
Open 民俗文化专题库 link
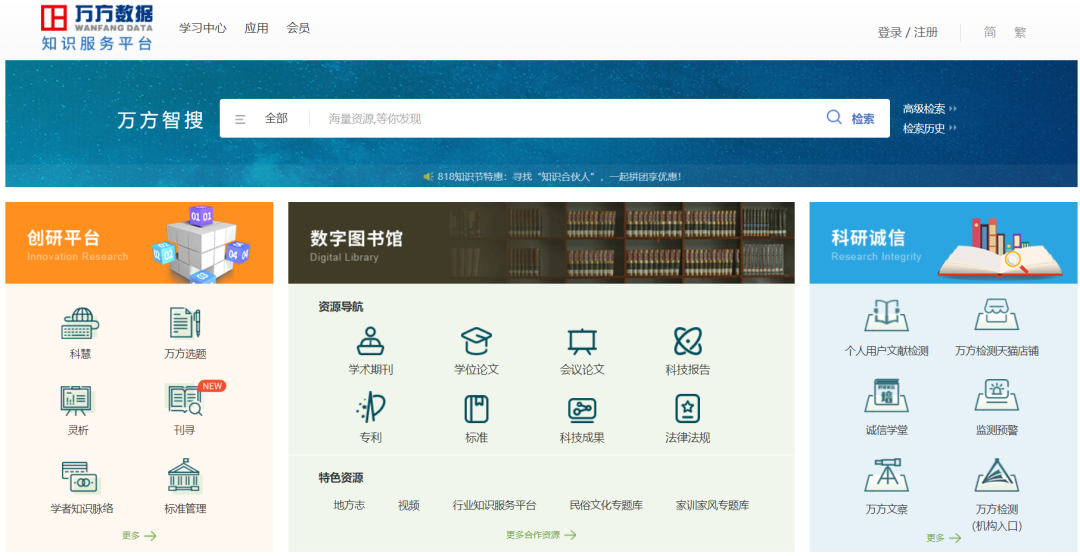tap(606, 506)
